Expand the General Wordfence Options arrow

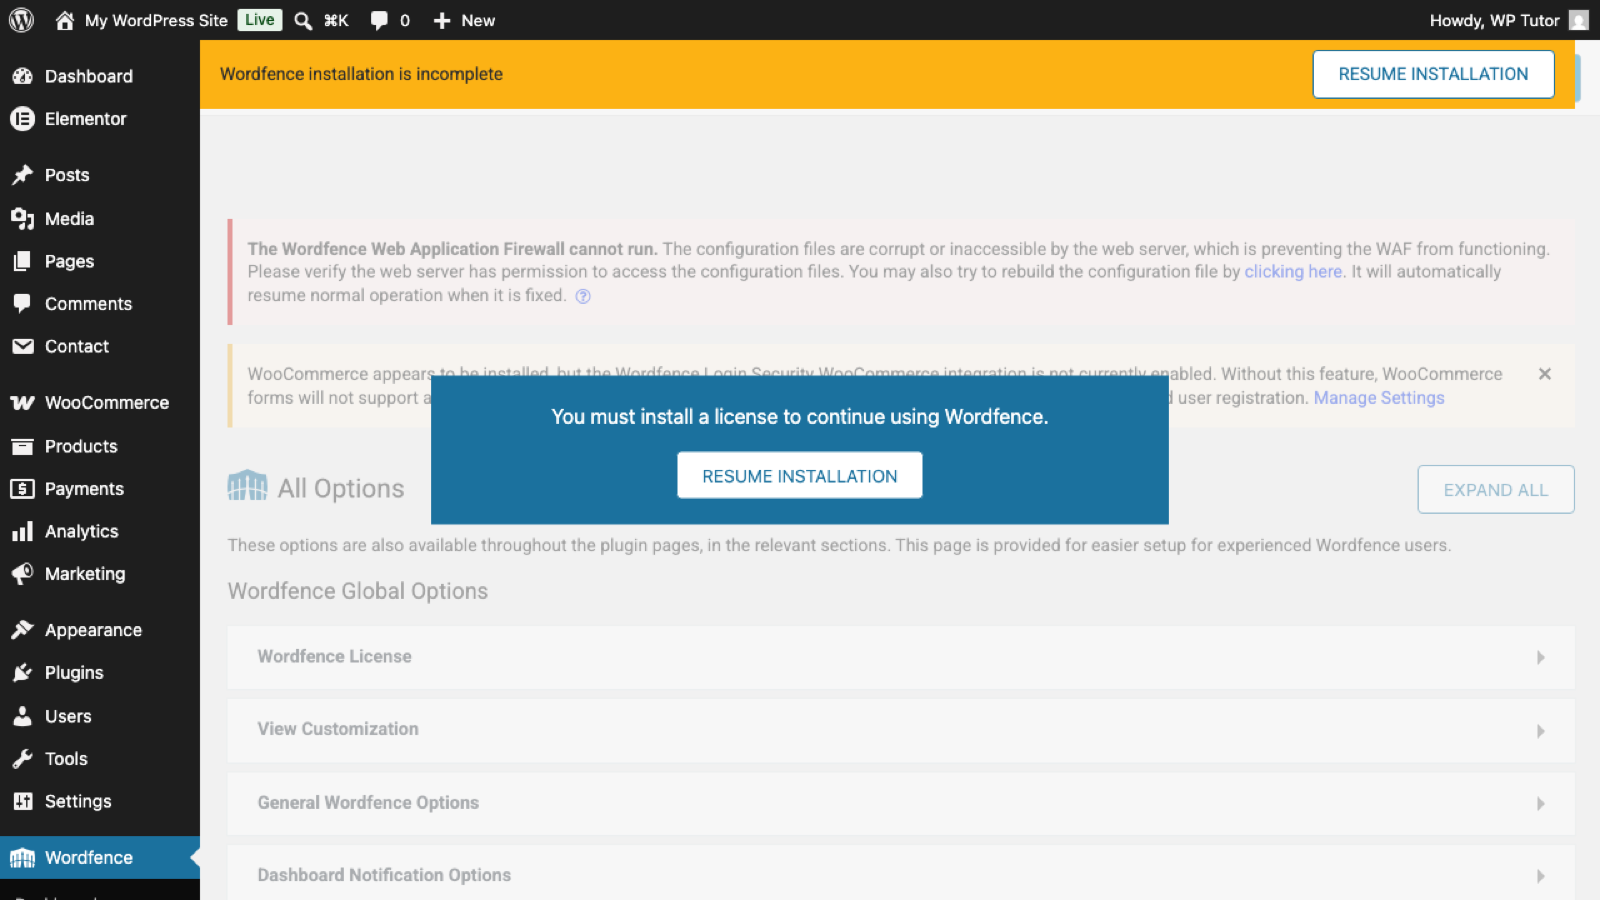[1540, 804]
